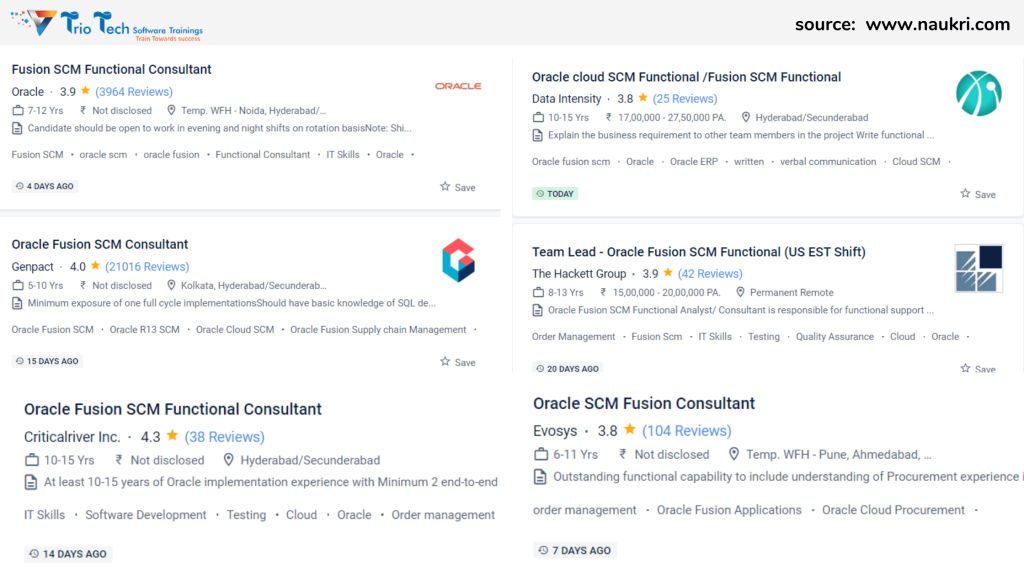This screenshot has height=576, width=1024.
Task: Open the Oracle Fusion SCM Functional Consultant job
Action: 173,409
